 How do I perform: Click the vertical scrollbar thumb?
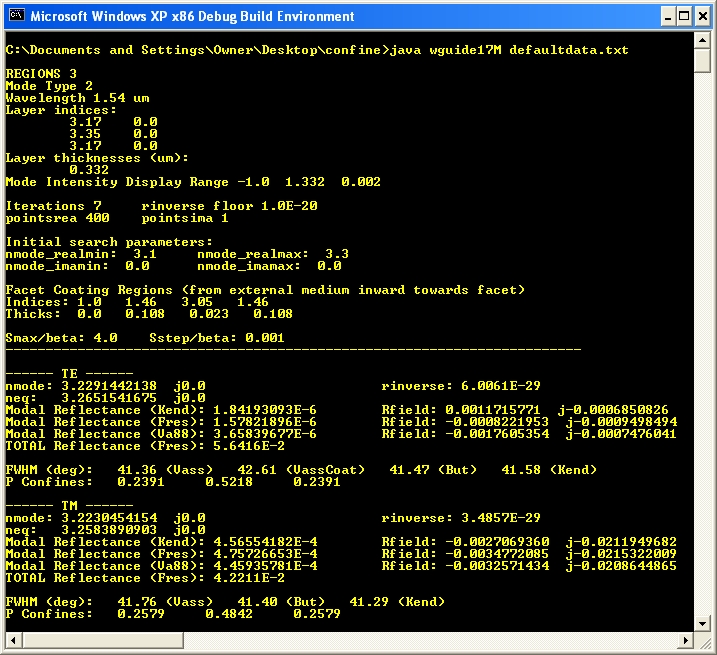703,60
